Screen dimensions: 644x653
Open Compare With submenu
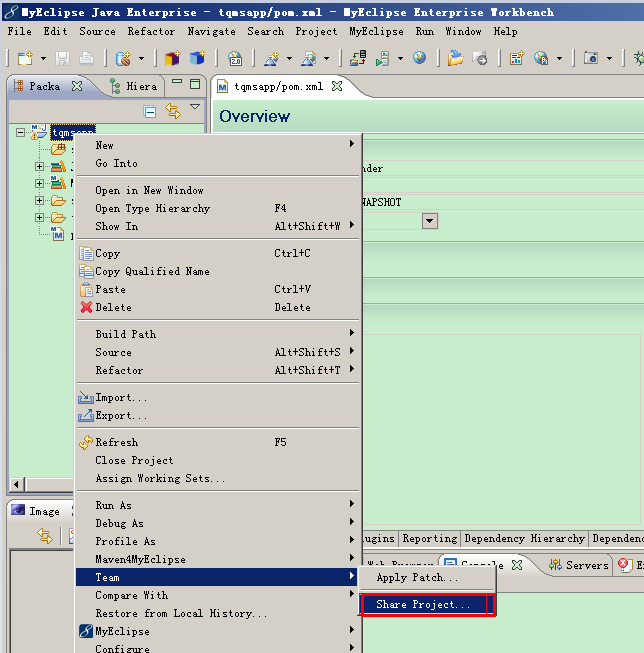click(x=217, y=595)
